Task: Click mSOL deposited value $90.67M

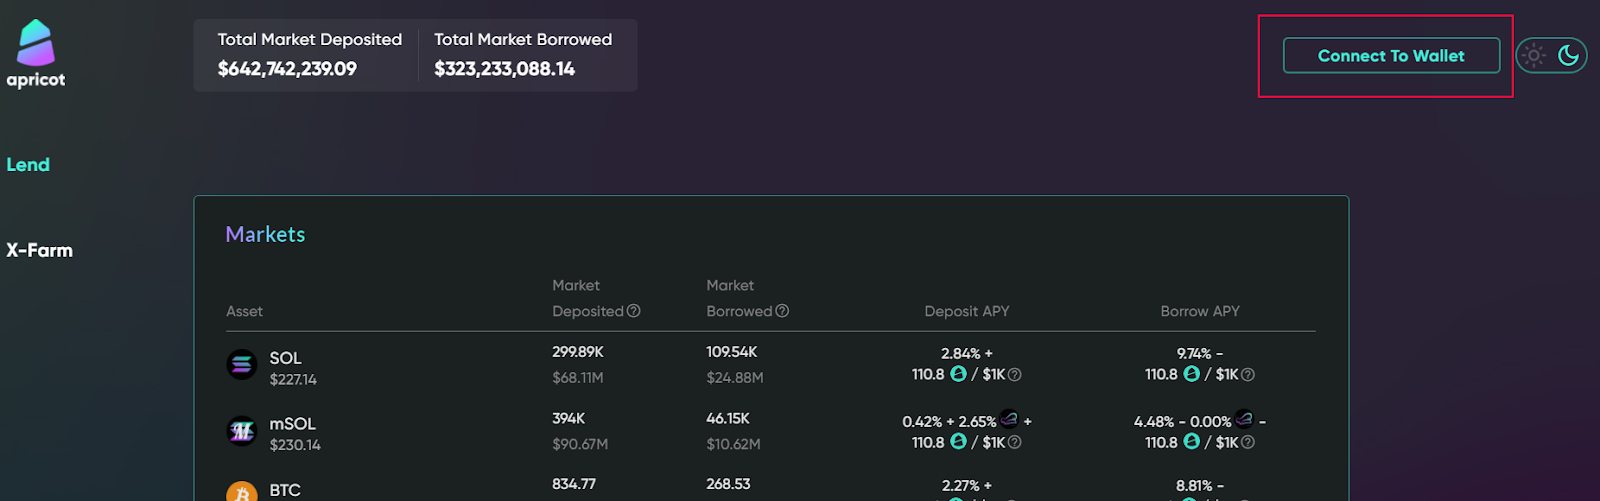Action: [580, 444]
